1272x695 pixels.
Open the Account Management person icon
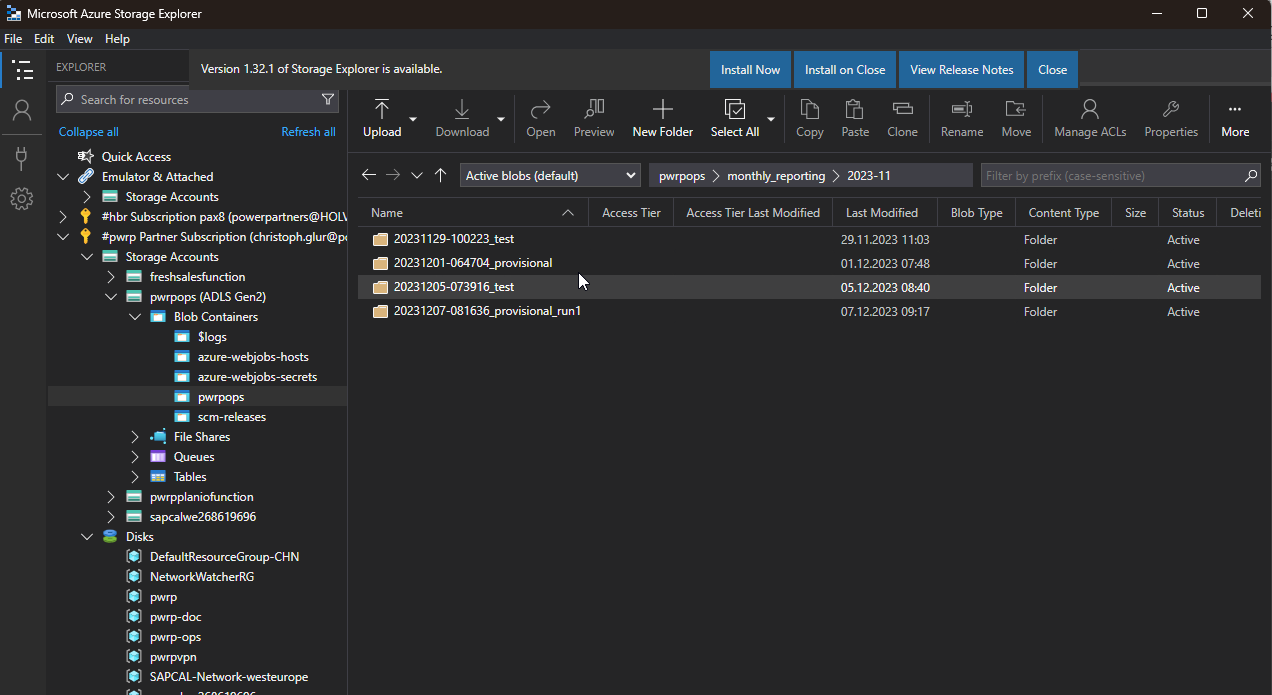point(22,111)
